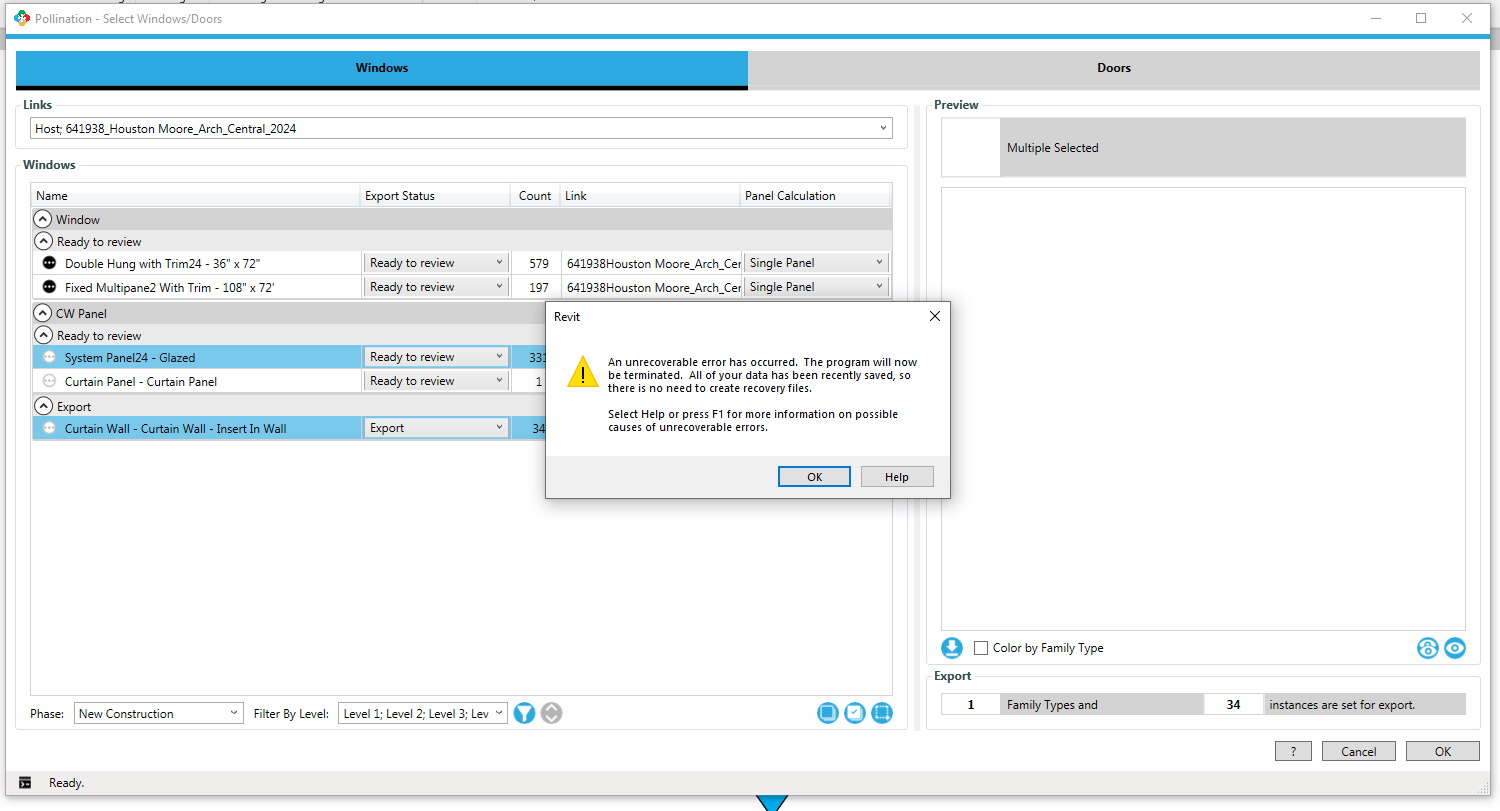Collapse the CW Panel group

pos(43,313)
